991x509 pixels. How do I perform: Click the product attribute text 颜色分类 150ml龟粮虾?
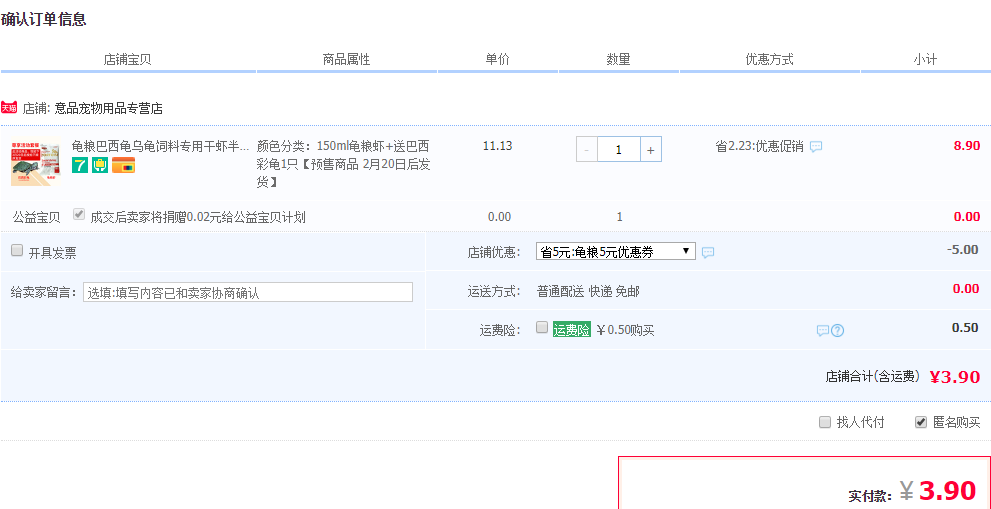[343, 164]
